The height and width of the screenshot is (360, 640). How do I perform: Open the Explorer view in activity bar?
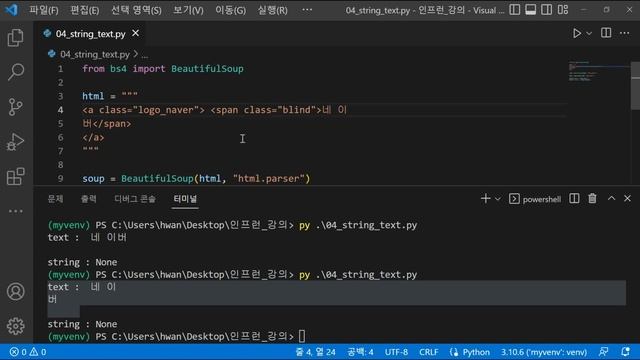[16, 38]
